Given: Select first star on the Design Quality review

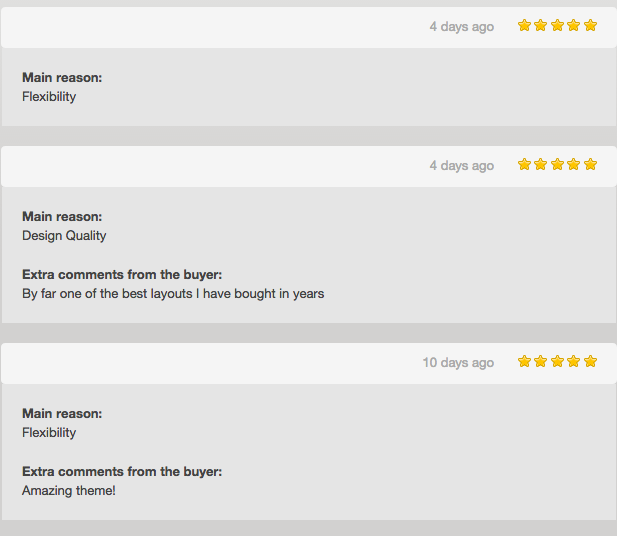Looking at the screenshot, I should pos(524,165).
